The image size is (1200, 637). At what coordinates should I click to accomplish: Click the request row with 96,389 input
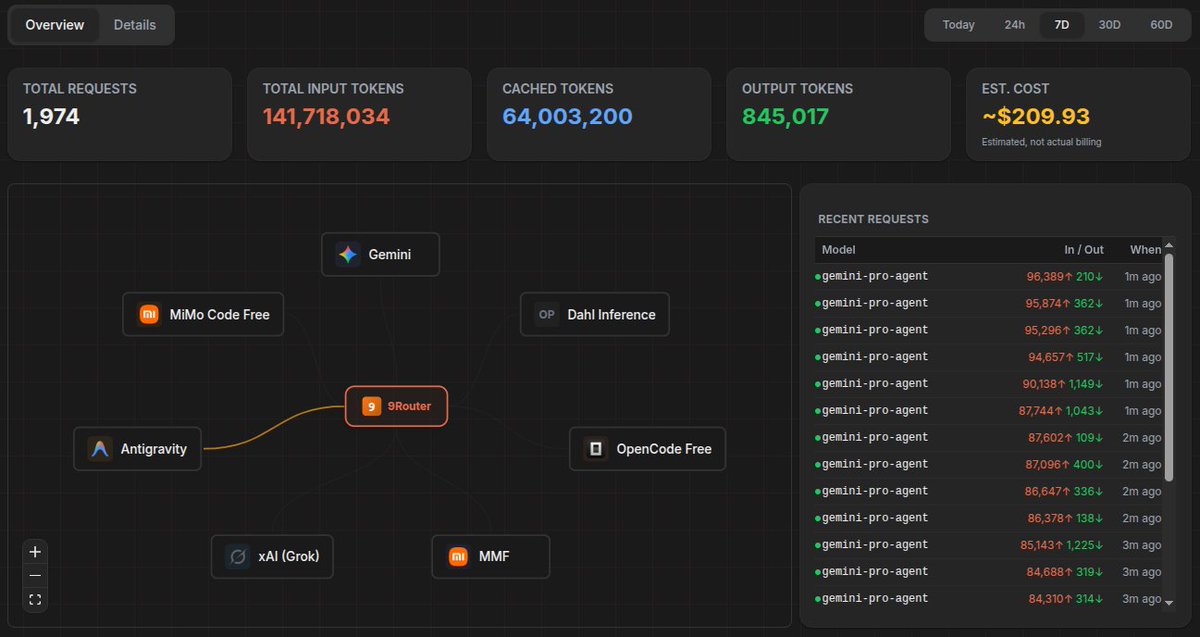coord(989,276)
